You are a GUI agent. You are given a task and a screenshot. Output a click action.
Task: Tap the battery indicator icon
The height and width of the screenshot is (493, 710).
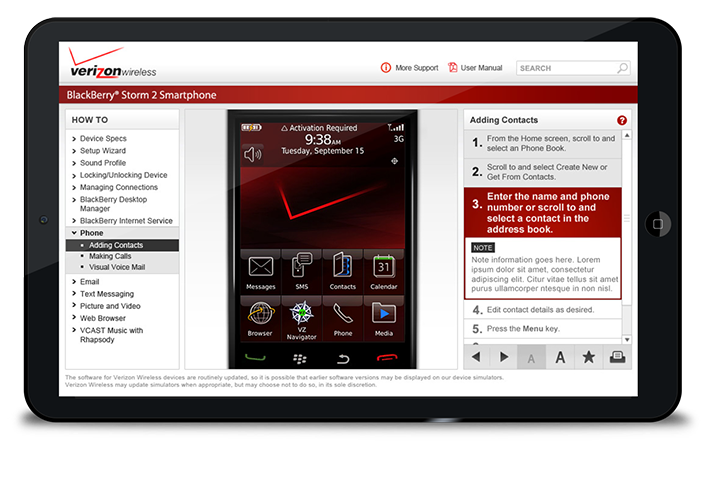tap(251, 128)
